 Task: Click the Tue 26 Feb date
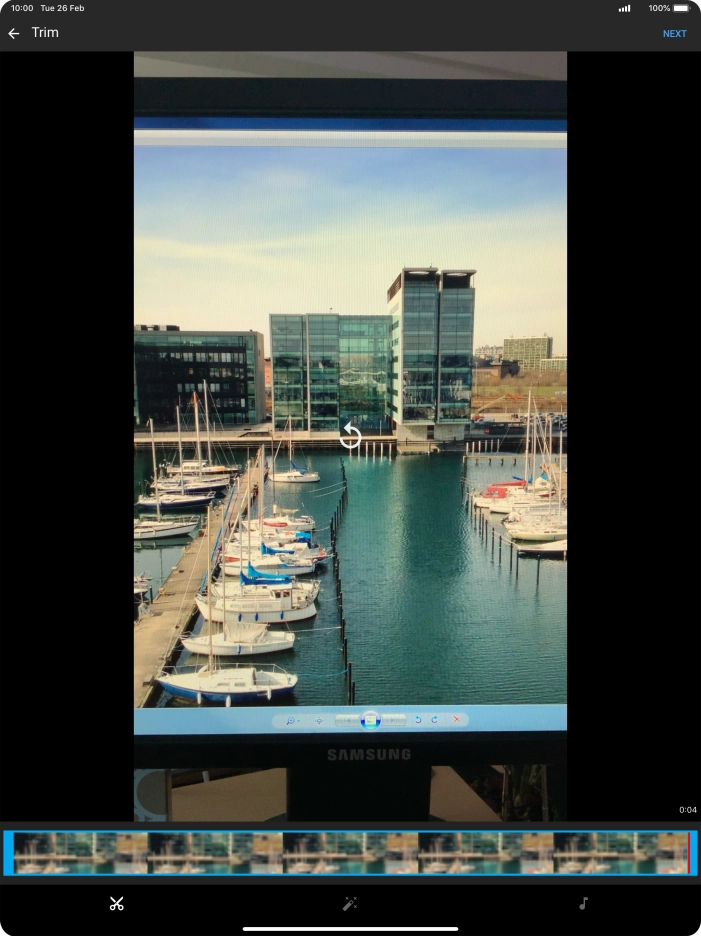coord(62,8)
